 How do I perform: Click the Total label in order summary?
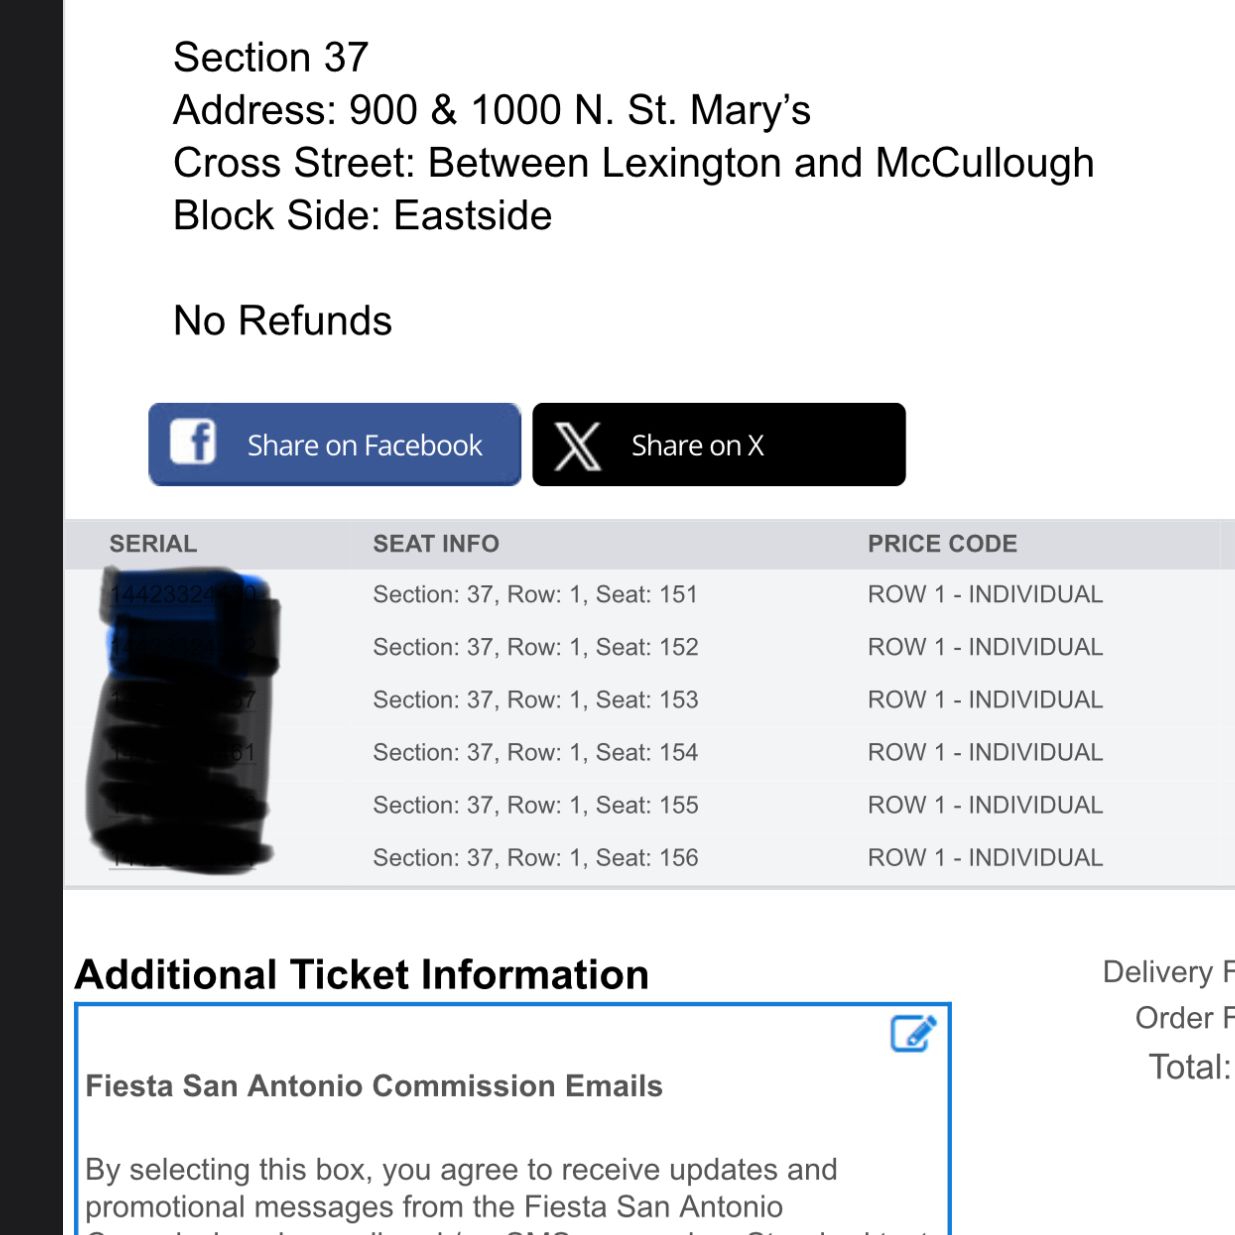click(x=1190, y=1067)
